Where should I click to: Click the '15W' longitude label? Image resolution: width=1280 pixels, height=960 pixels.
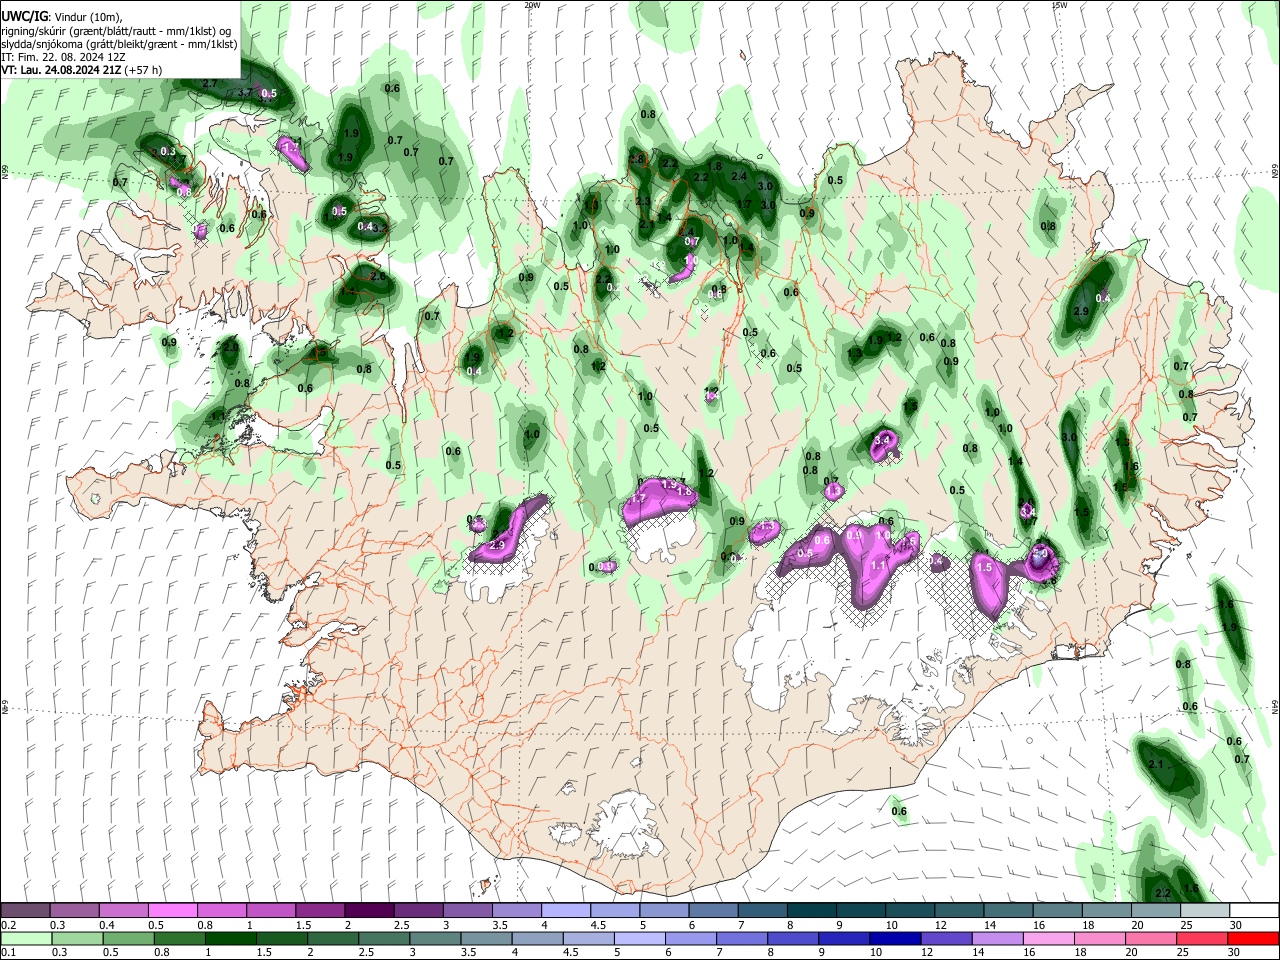click(1059, 5)
